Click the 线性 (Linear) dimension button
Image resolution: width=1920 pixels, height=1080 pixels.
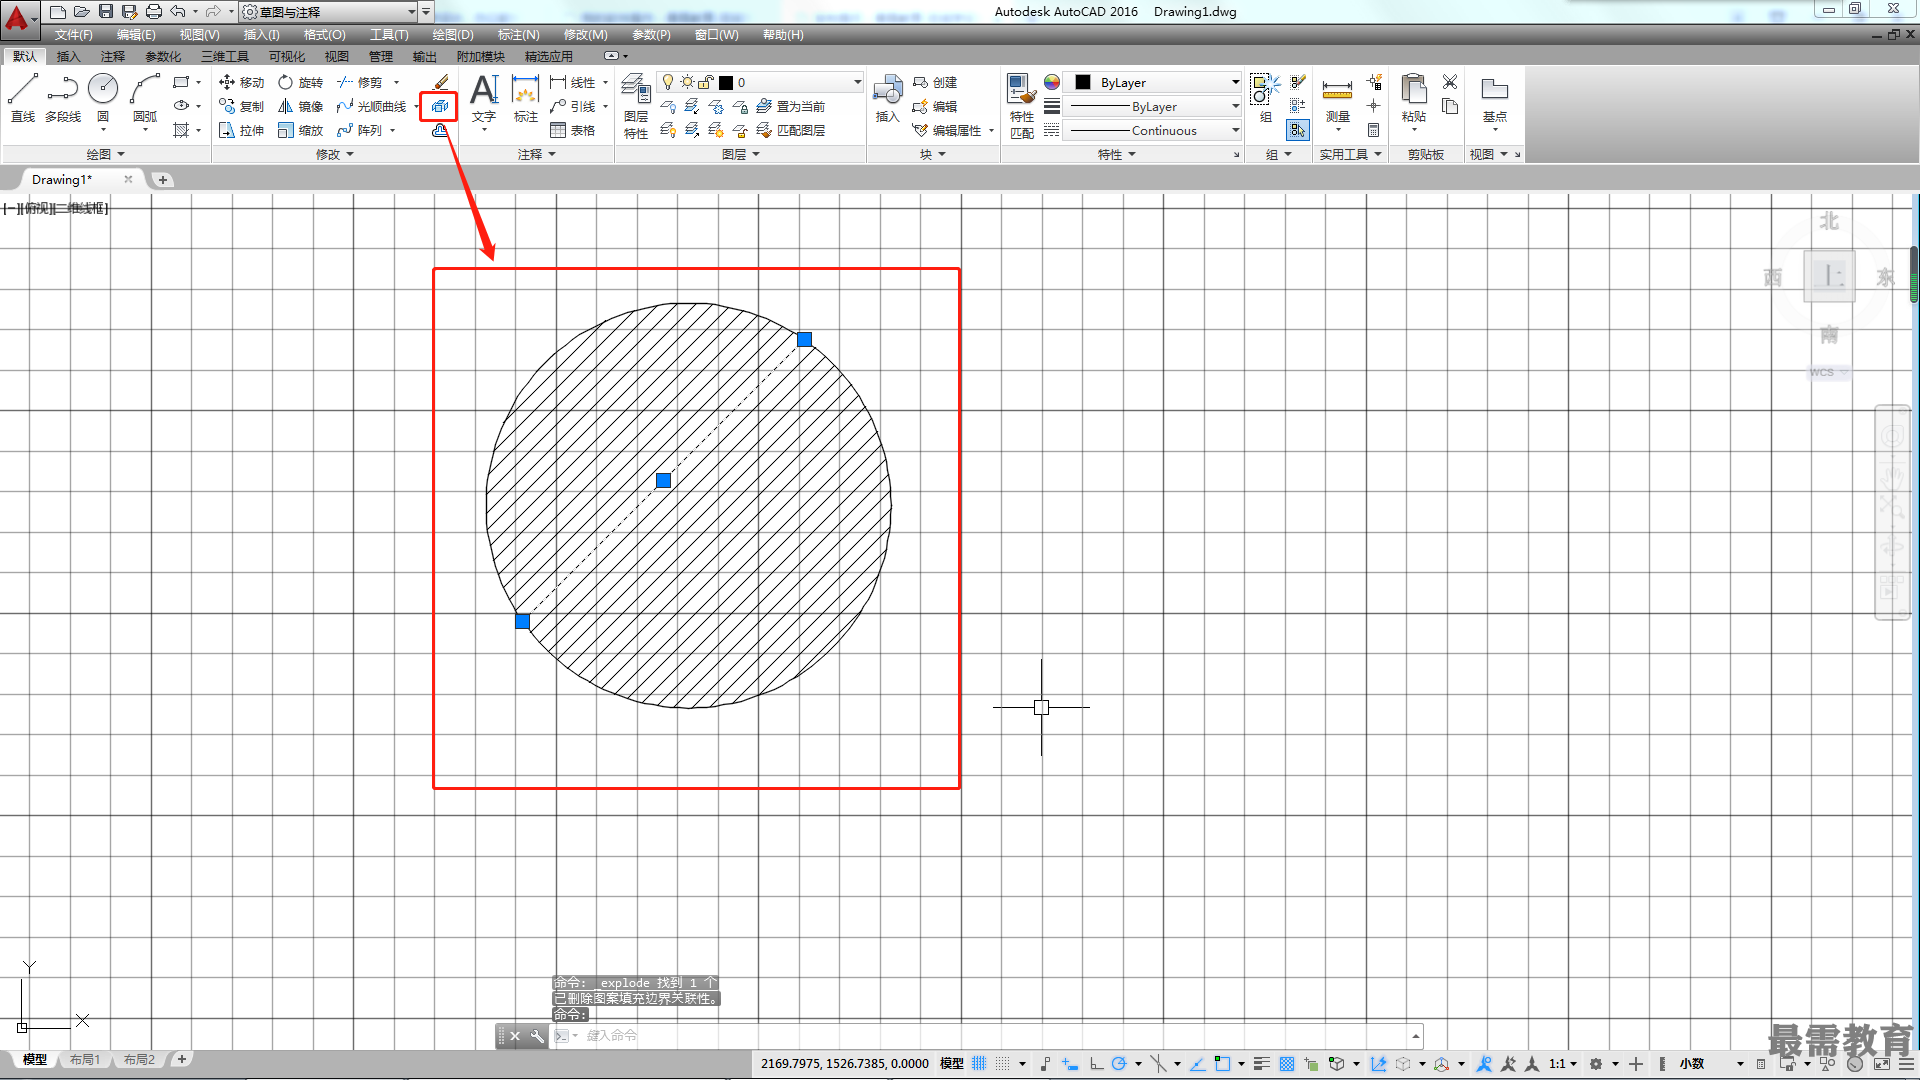pyautogui.click(x=573, y=82)
